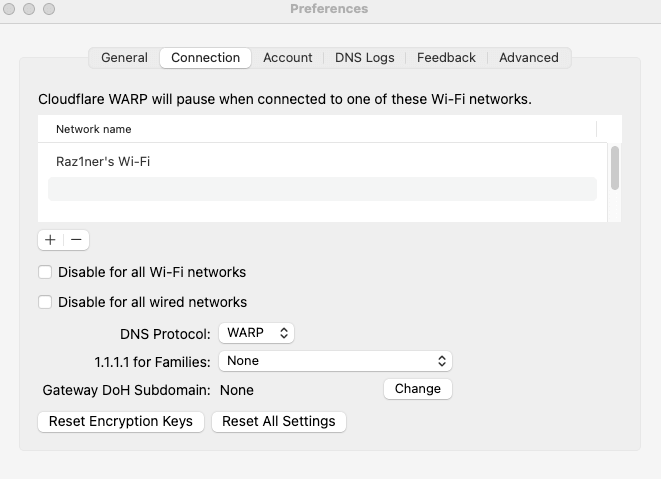The image size is (661, 479).
Task: Click the network list scrollbar thumb
Action: (x=615, y=168)
